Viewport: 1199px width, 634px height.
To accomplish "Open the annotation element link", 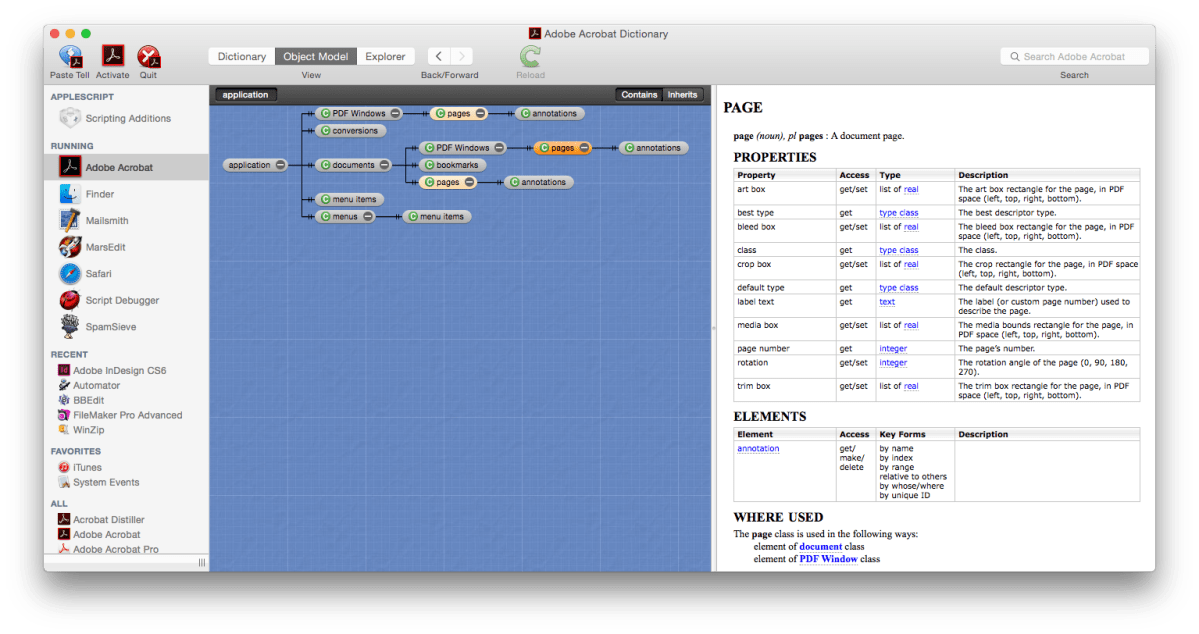I will pyautogui.click(x=758, y=448).
